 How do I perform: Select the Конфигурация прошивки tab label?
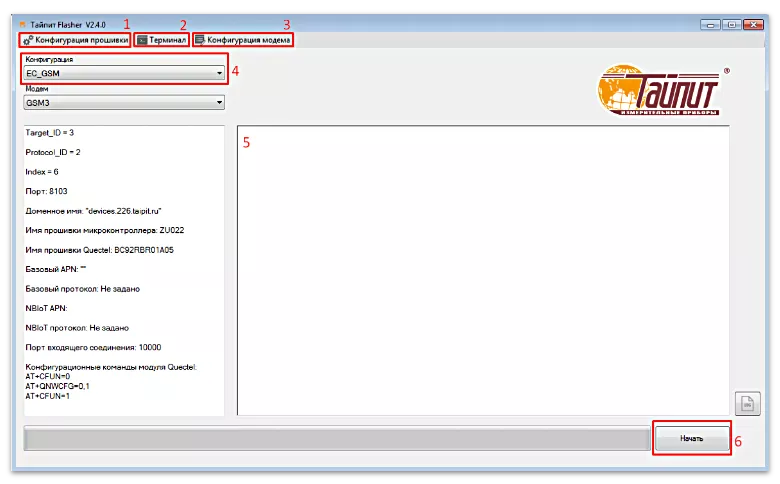click(x=82, y=40)
